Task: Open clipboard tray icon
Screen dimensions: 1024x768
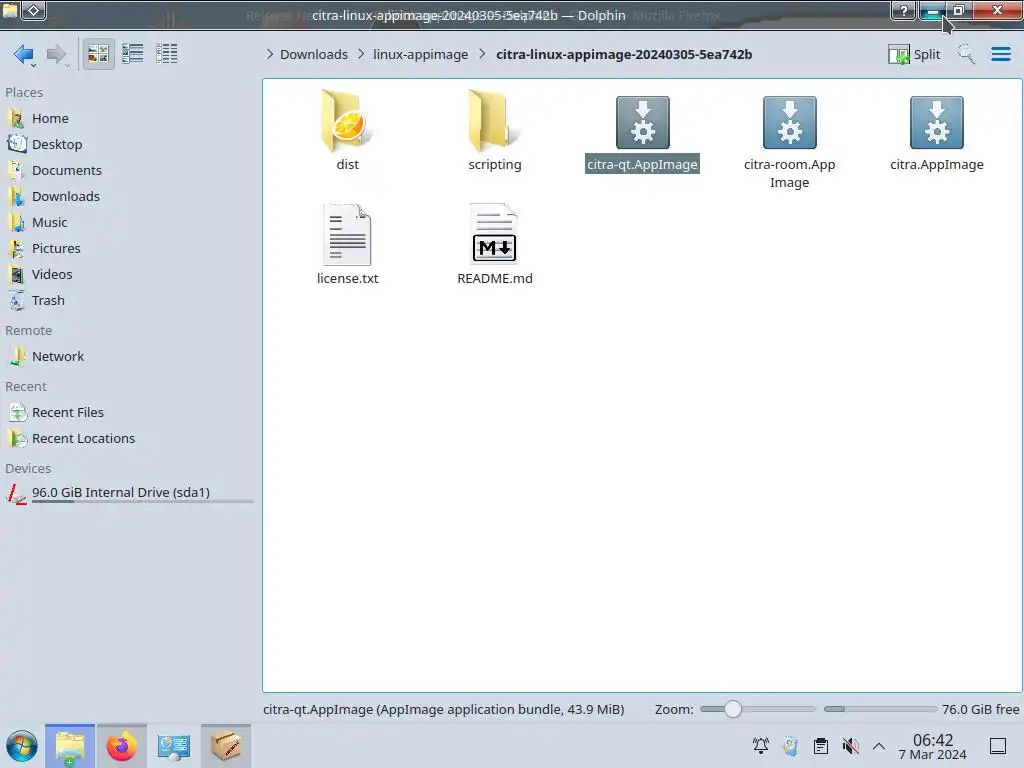Action: coord(821,746)
